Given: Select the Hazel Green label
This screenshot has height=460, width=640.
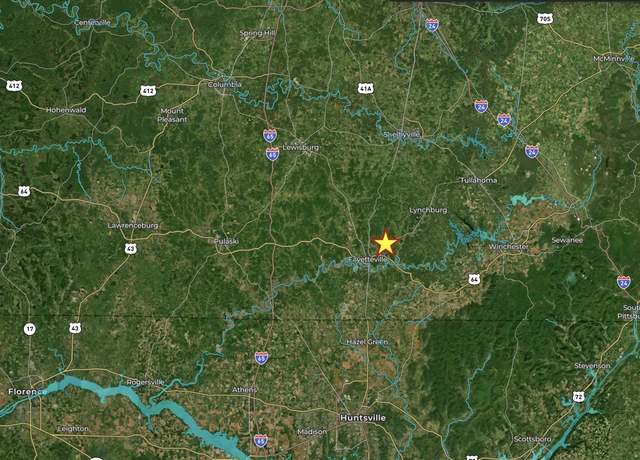Looking at the screenshot, I should click(367, 342).
